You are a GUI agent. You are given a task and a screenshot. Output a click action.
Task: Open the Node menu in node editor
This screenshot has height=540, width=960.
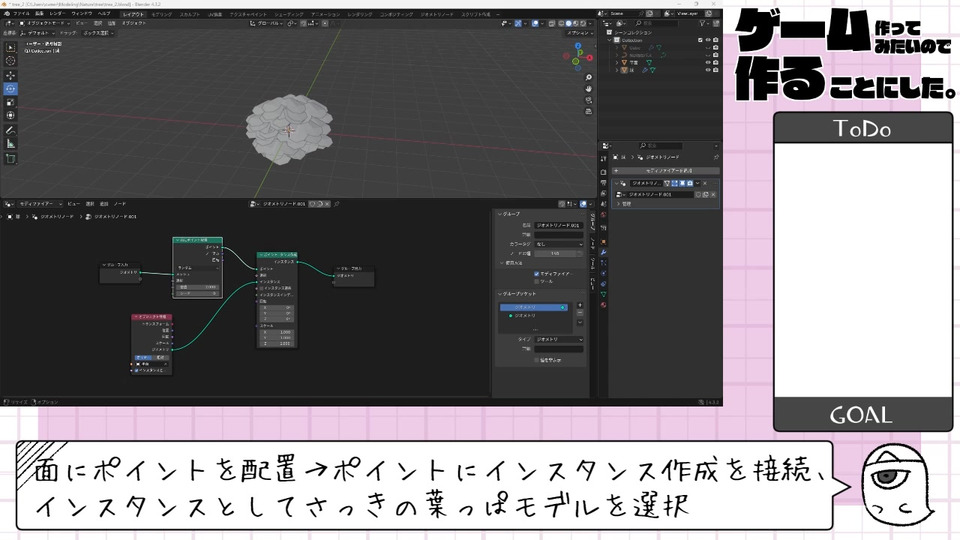[119, 204]
